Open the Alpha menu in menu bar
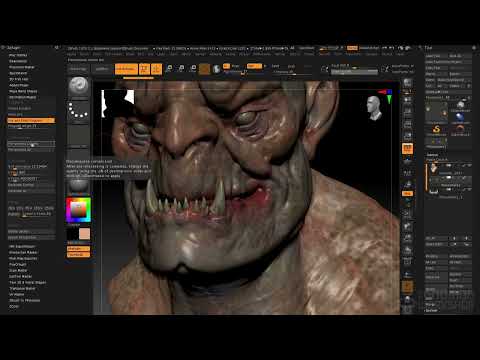Image resolution: width=480 pixels, height=360 pixels. 71,54
